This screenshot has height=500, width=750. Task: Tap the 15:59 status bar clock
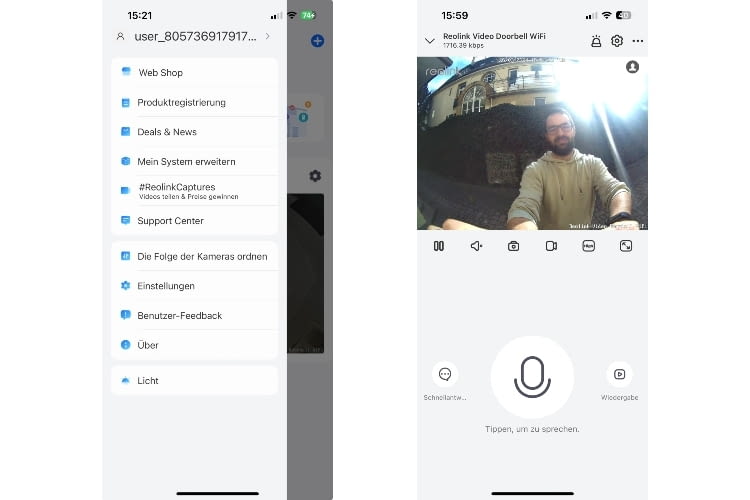point(454,15)
